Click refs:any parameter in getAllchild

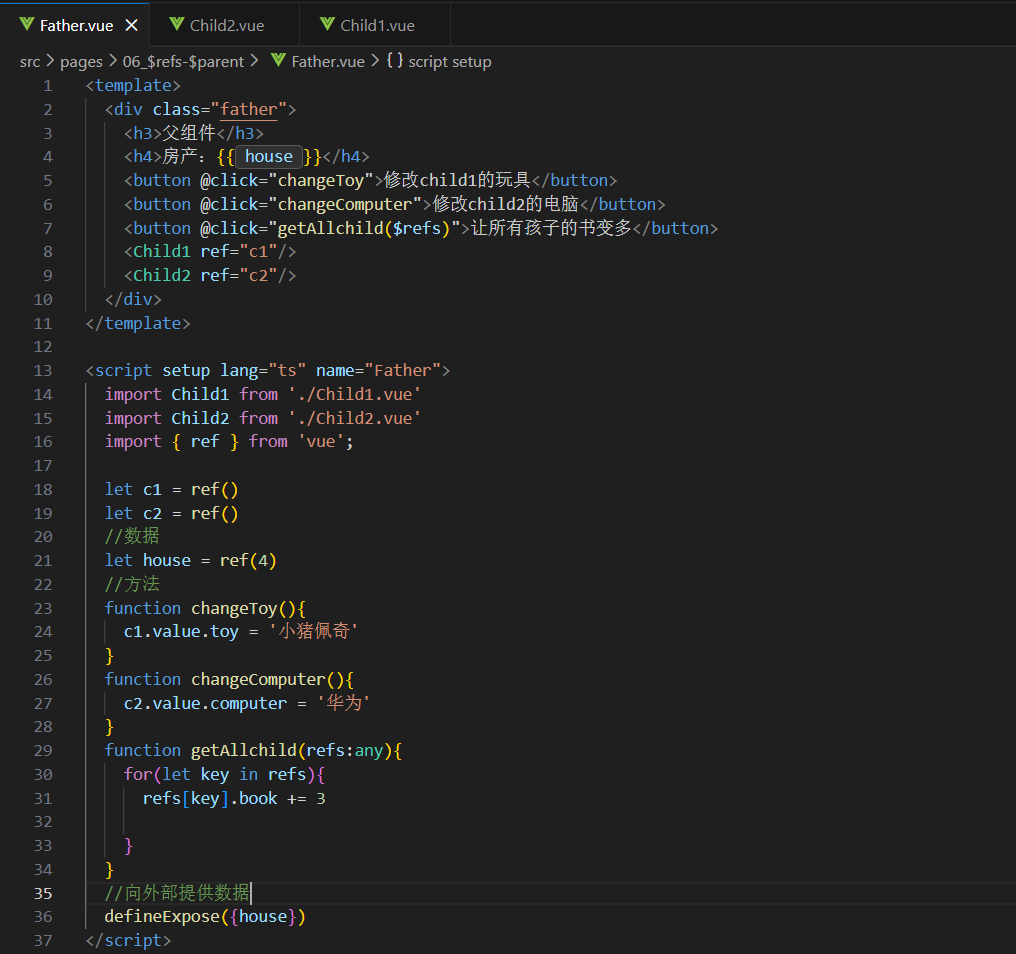click(345, 750)
